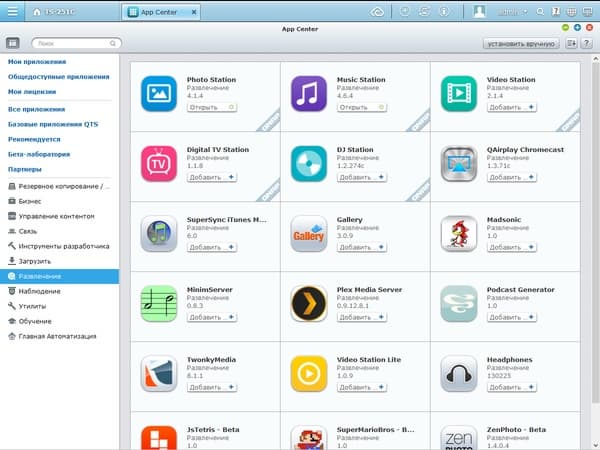The height and width of the screenshot is (450, 600).
Task: Select the Music Station app icon
Action: coord(309,93)
